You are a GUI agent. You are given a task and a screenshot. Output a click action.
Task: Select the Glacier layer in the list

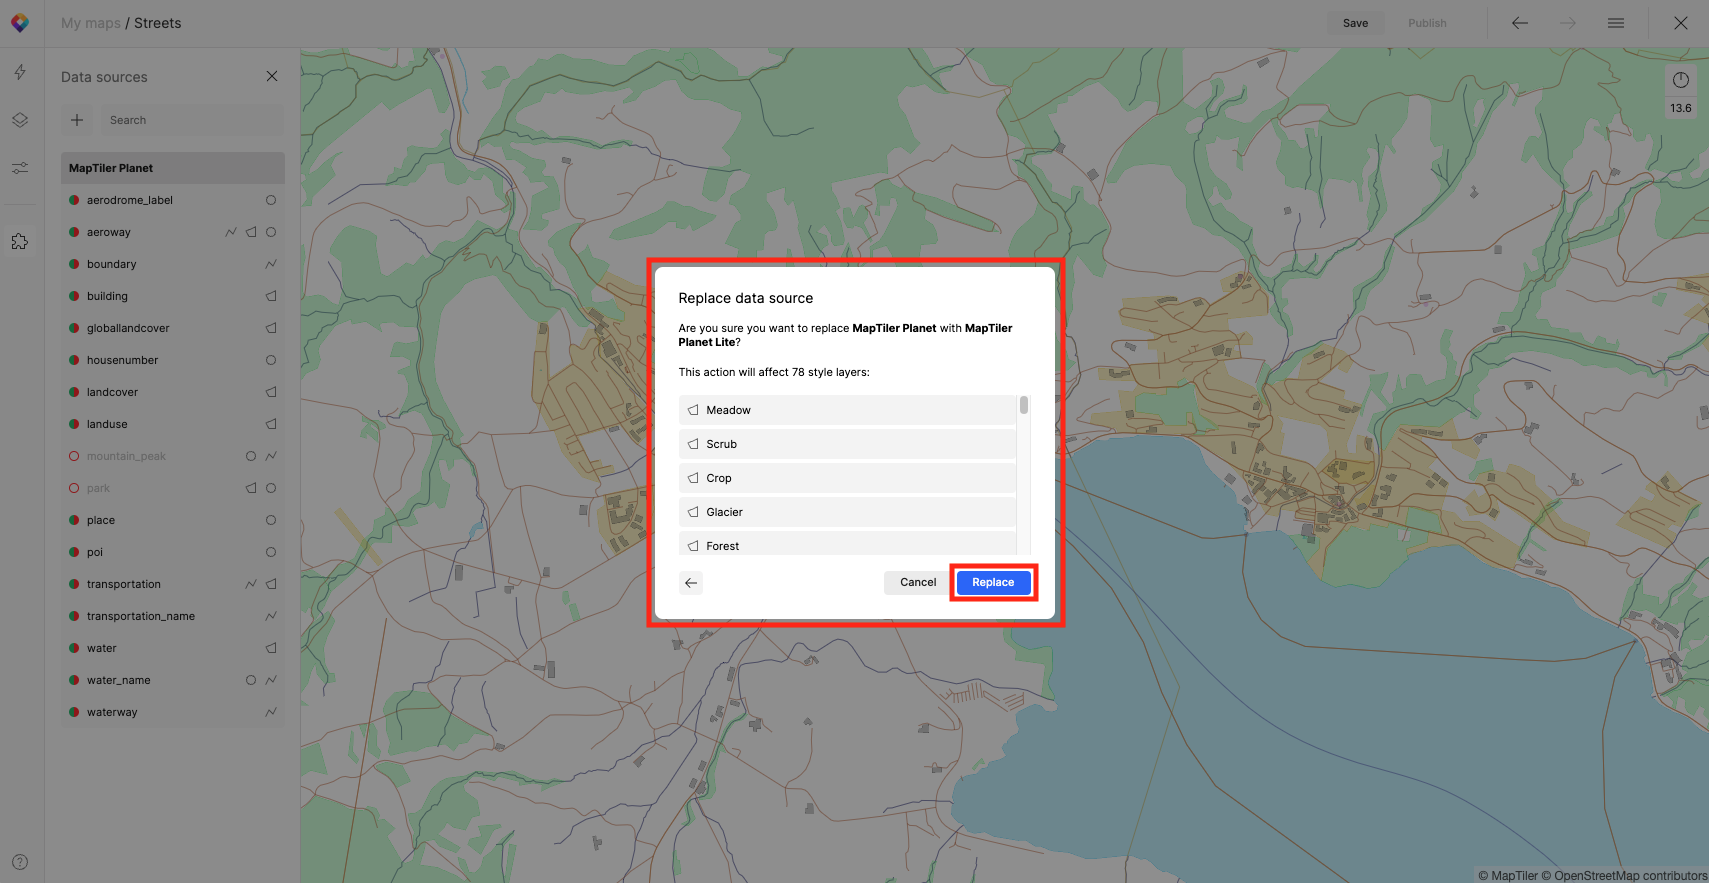pyautogui.click(x=846, y=512)
